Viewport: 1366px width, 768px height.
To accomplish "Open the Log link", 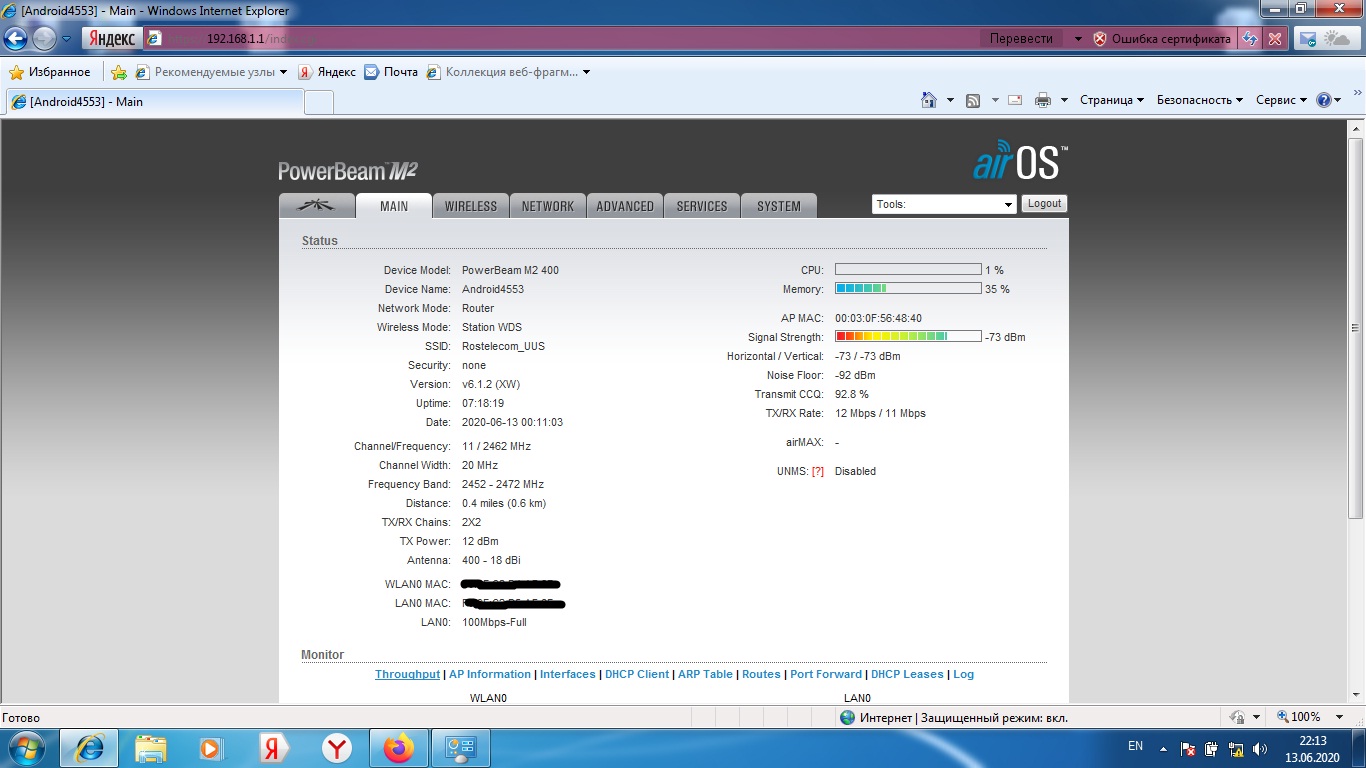I will click(x=963, y=674).
